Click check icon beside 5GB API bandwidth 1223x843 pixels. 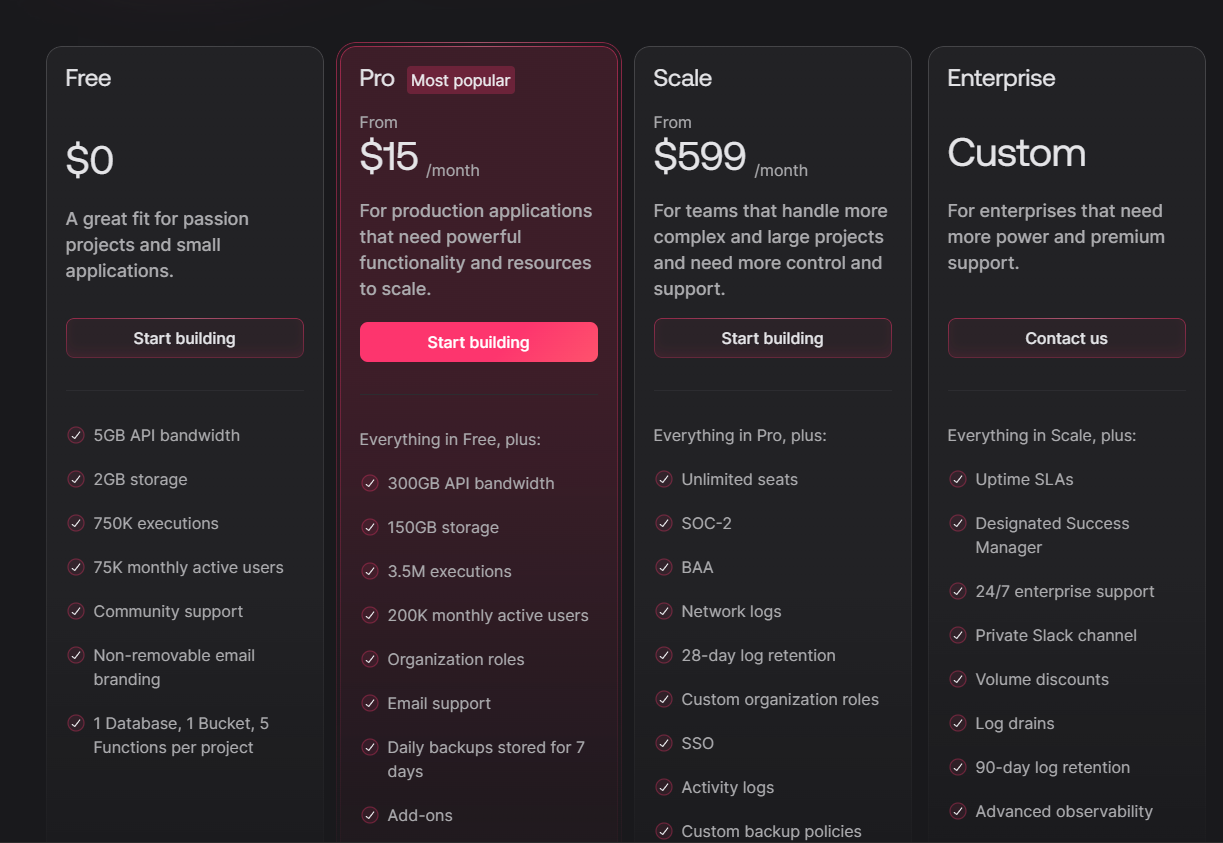point(75,435)
